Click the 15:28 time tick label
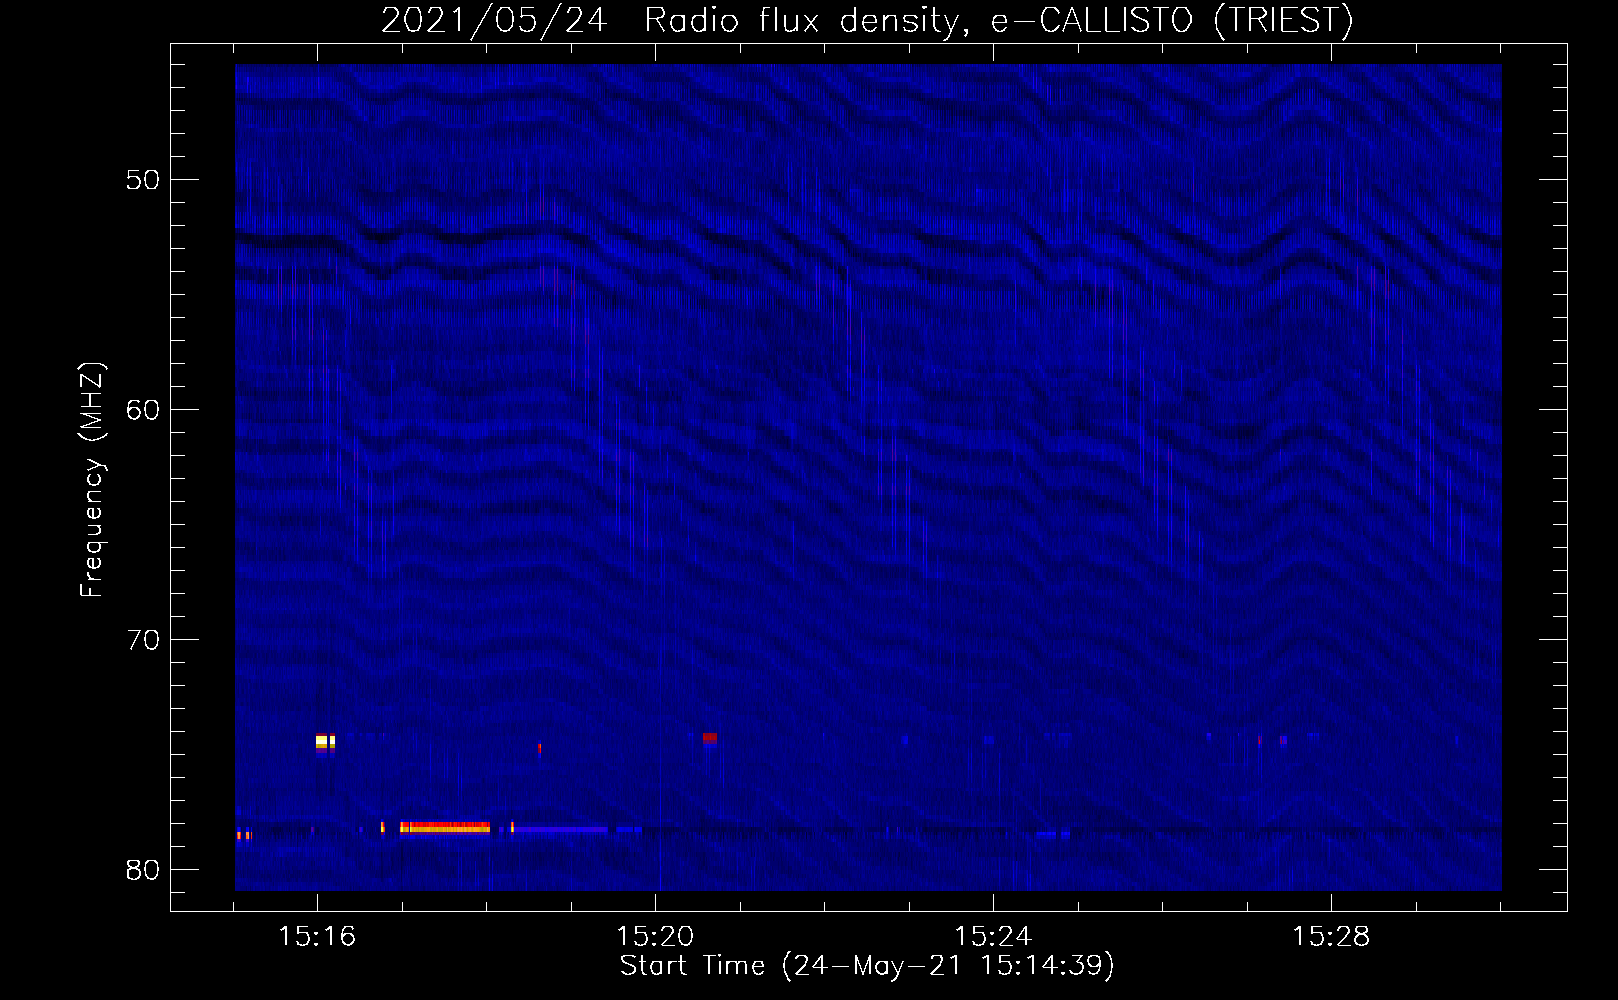1618x1000 pixels. point(1331,937)
